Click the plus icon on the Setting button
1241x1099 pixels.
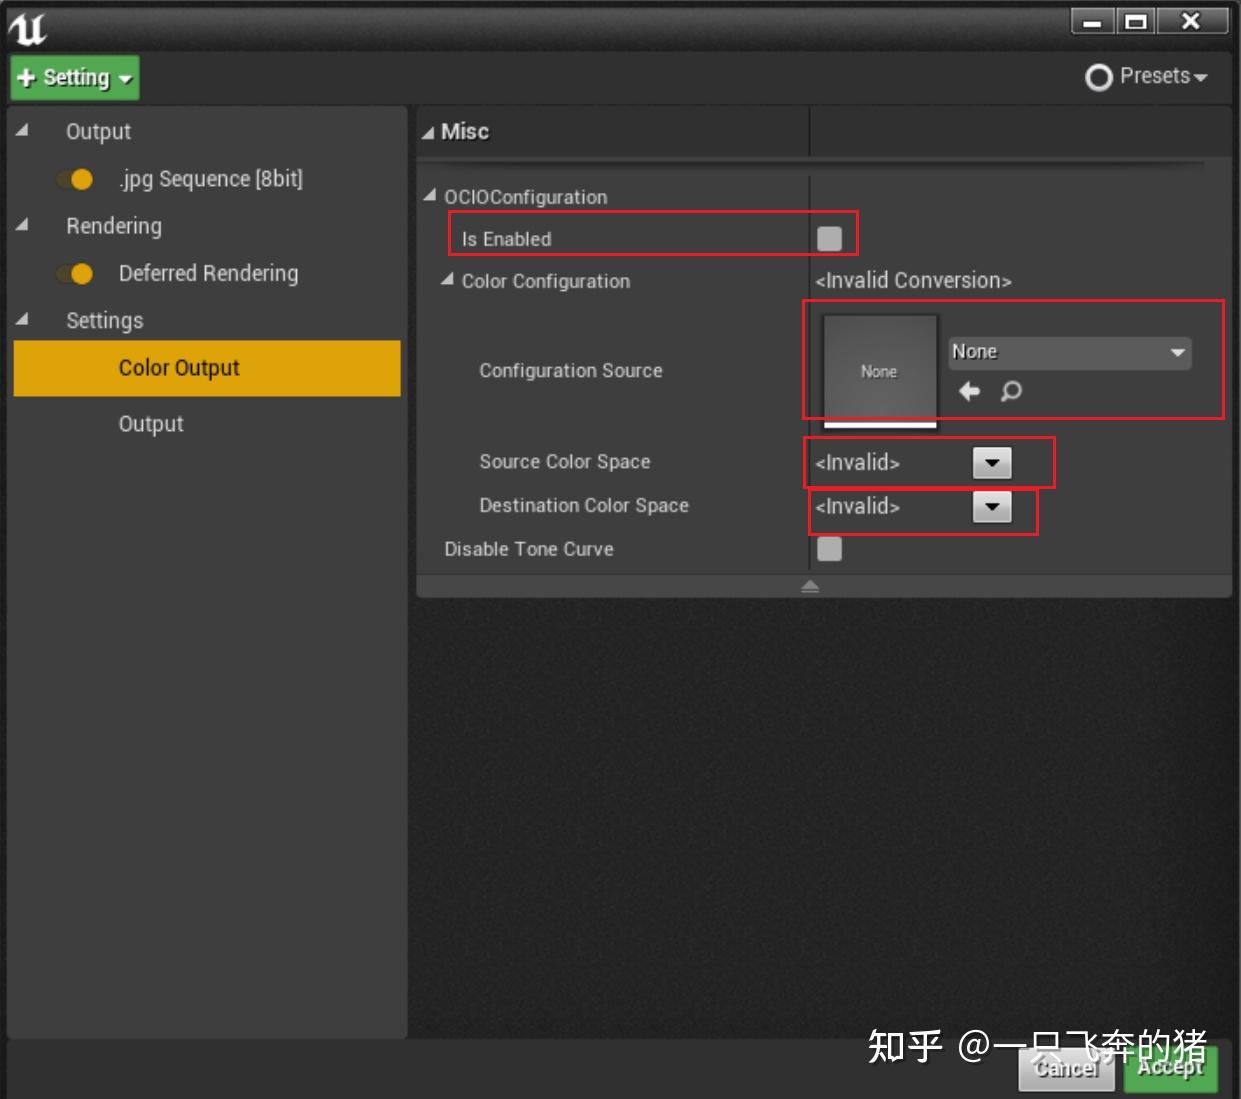pyautogui.click(x=27, y=77)
